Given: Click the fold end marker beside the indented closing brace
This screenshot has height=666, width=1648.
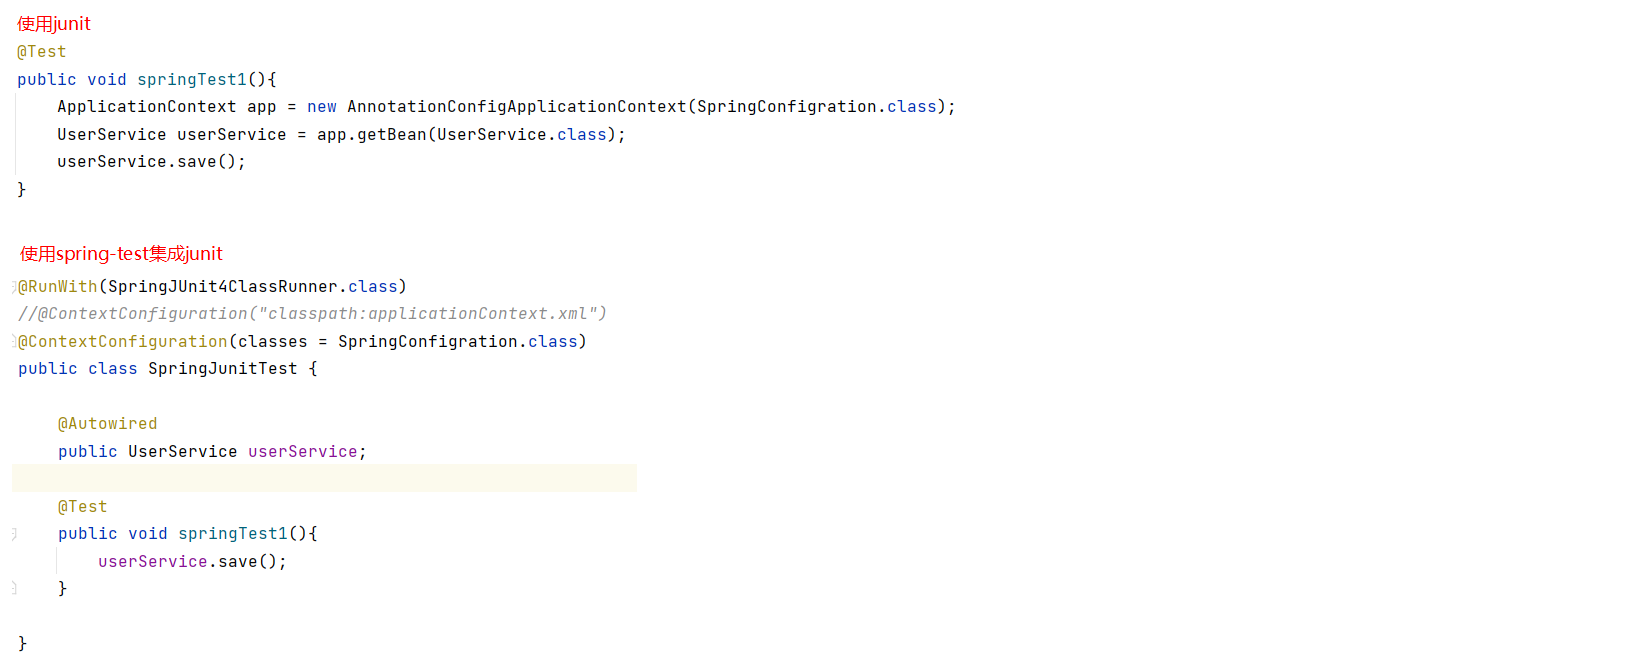Looking at the screenshot, I should [14, 589].
